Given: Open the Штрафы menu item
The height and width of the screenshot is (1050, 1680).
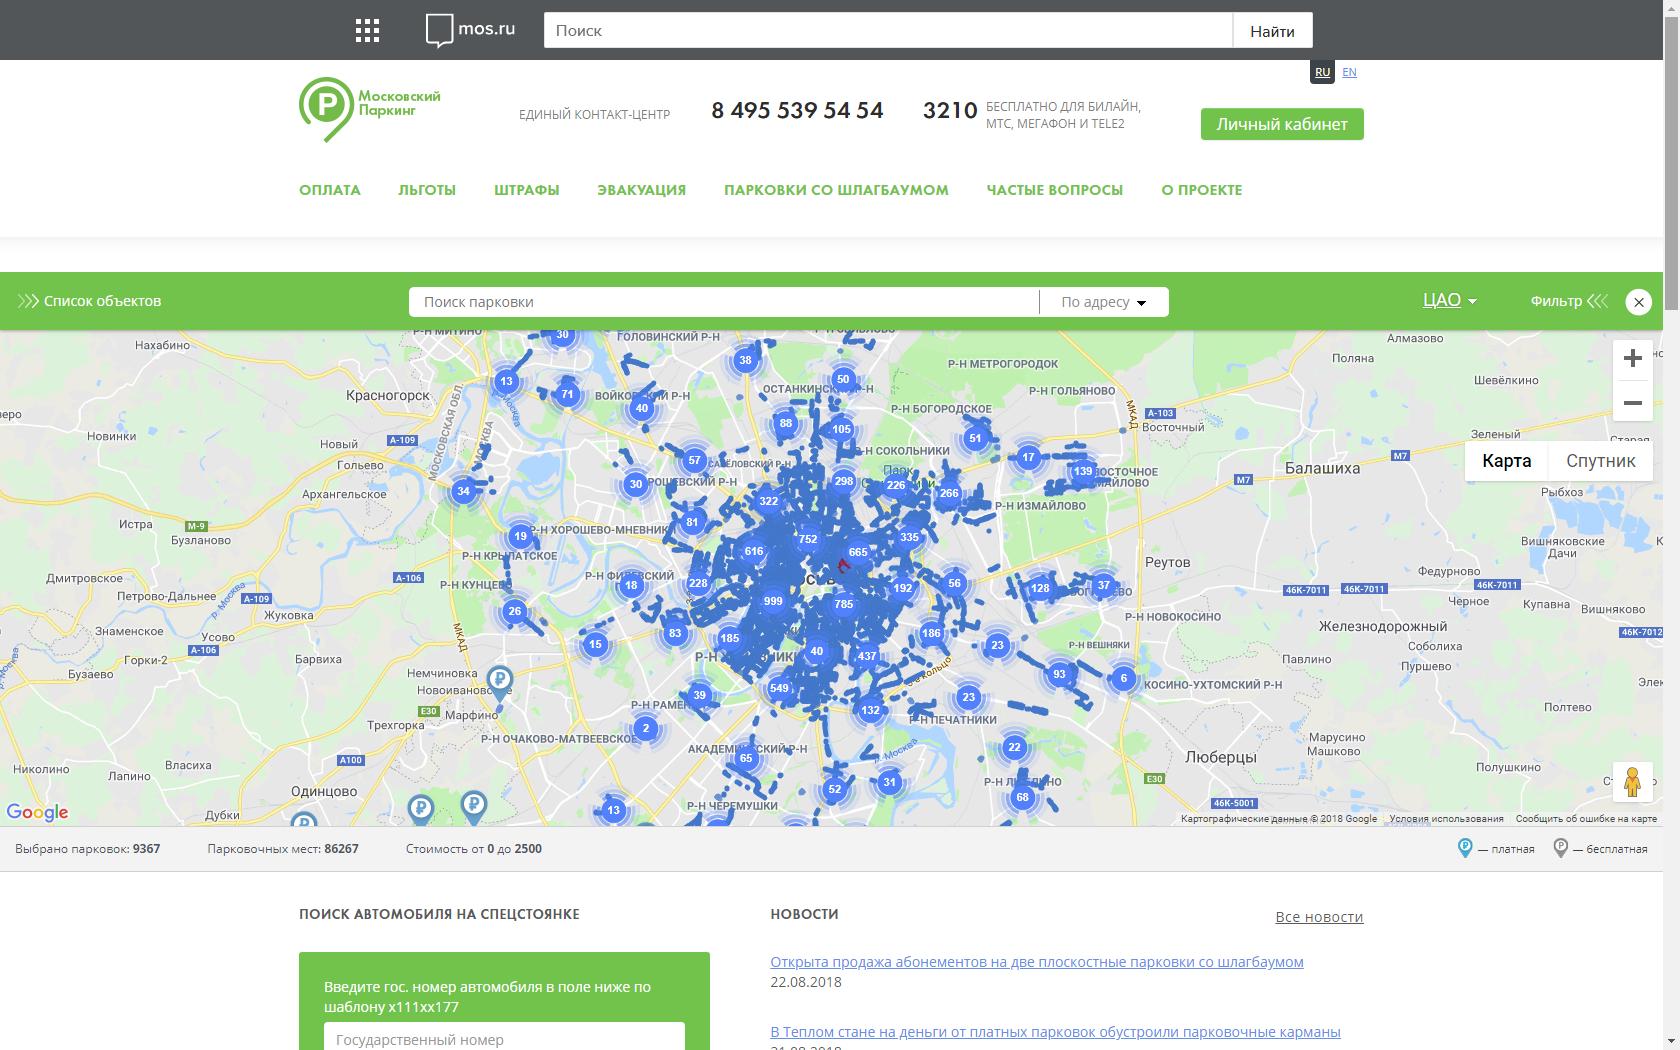Looking at the screenshot, I should pyautogui.click(x=526, y=190).
